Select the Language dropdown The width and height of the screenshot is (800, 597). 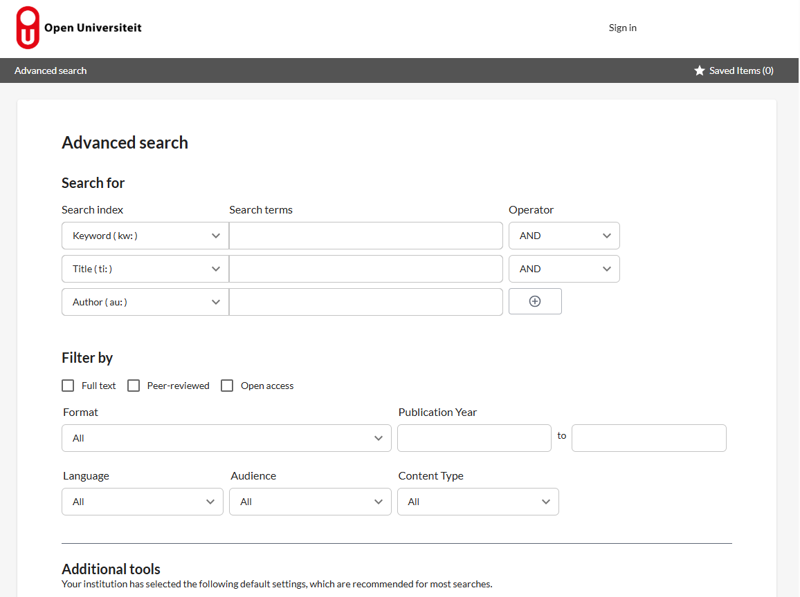coord(142,502)
